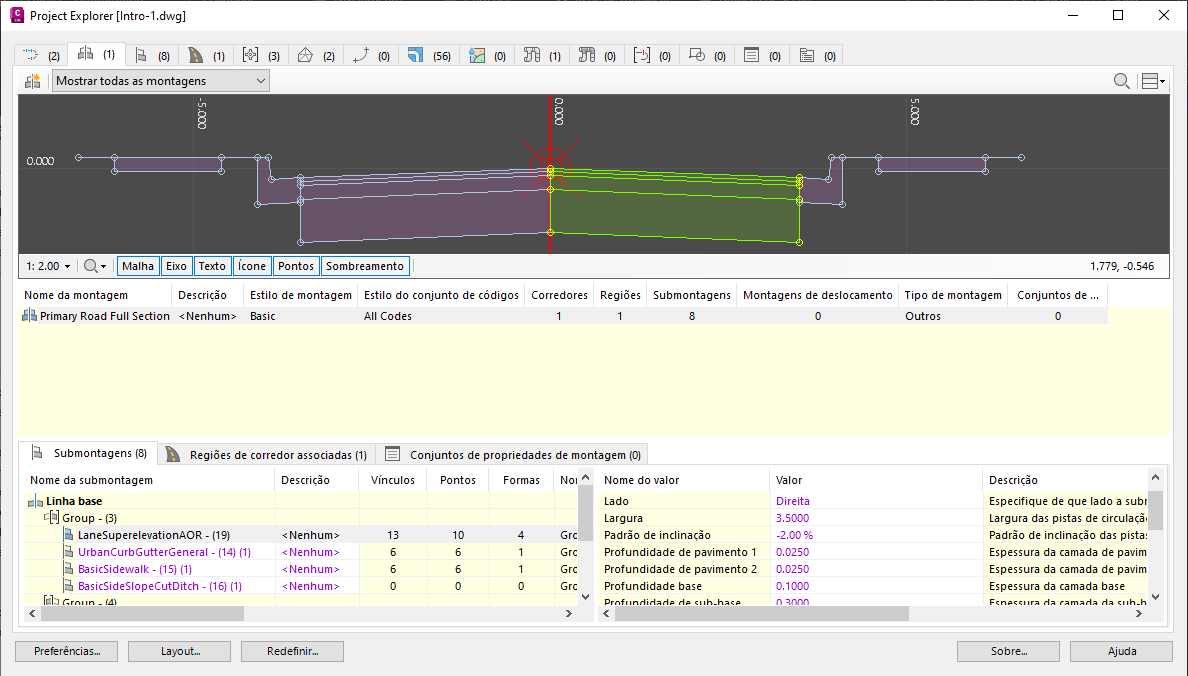The width and height of the screenshot is (1188, 676).
Task: Open the 1: 2.00 scale dropdown
Action: tap(48, 266)
